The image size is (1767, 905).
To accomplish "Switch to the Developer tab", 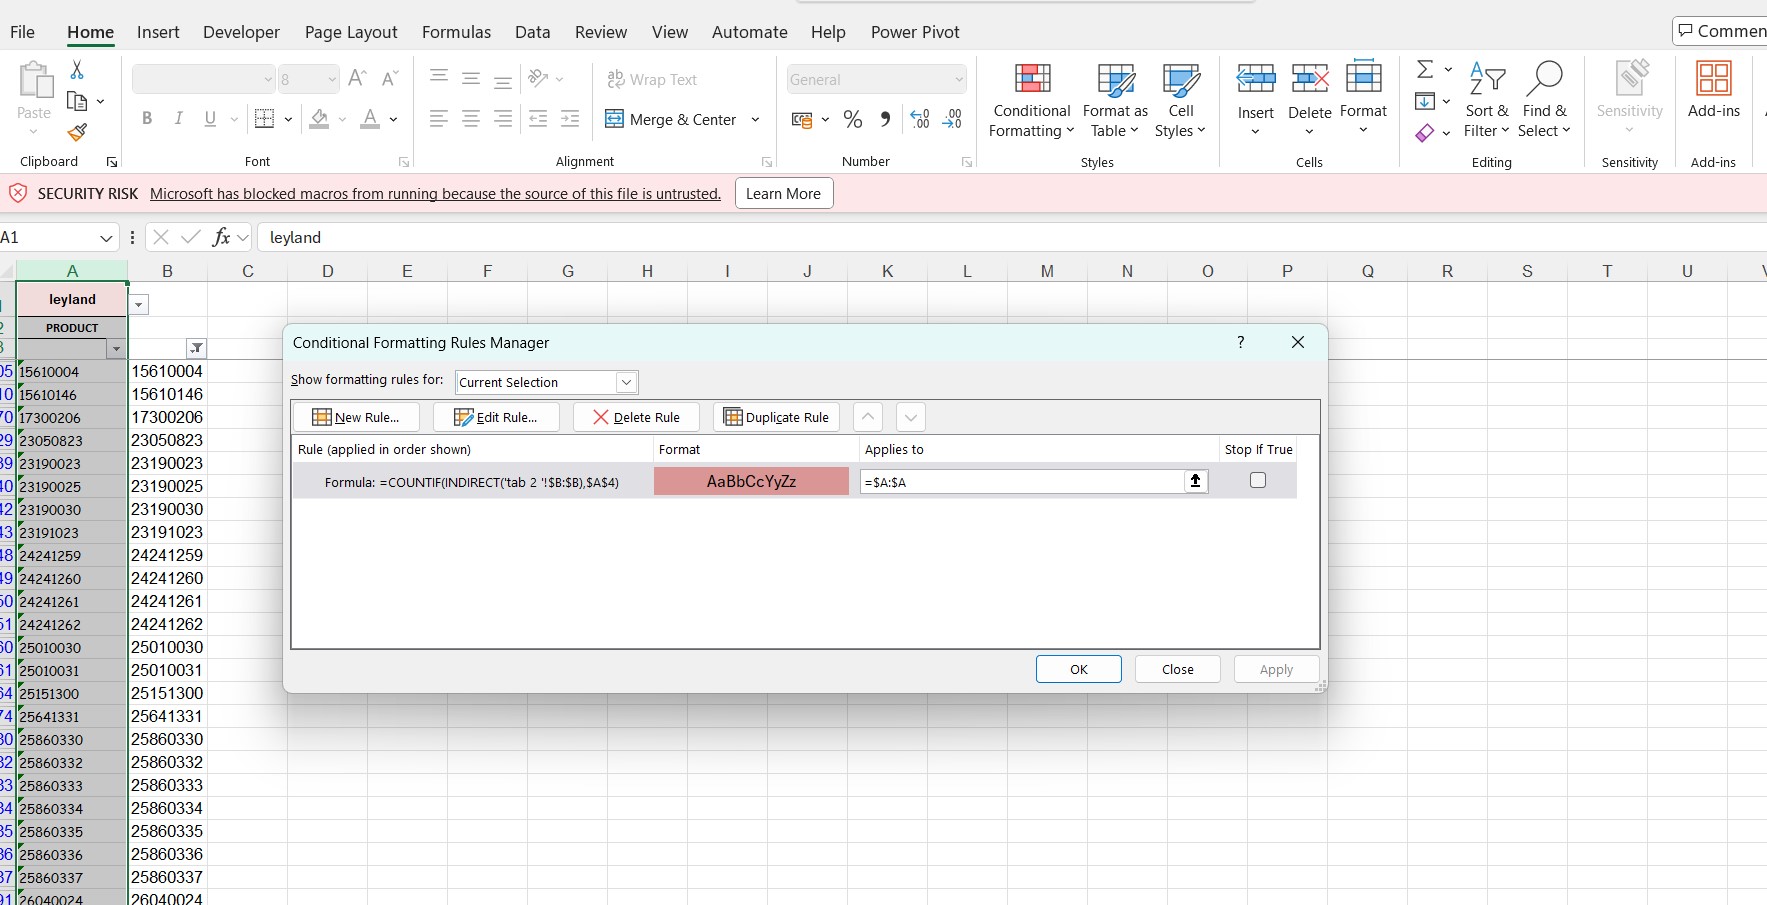I will (x=241, y=32).
